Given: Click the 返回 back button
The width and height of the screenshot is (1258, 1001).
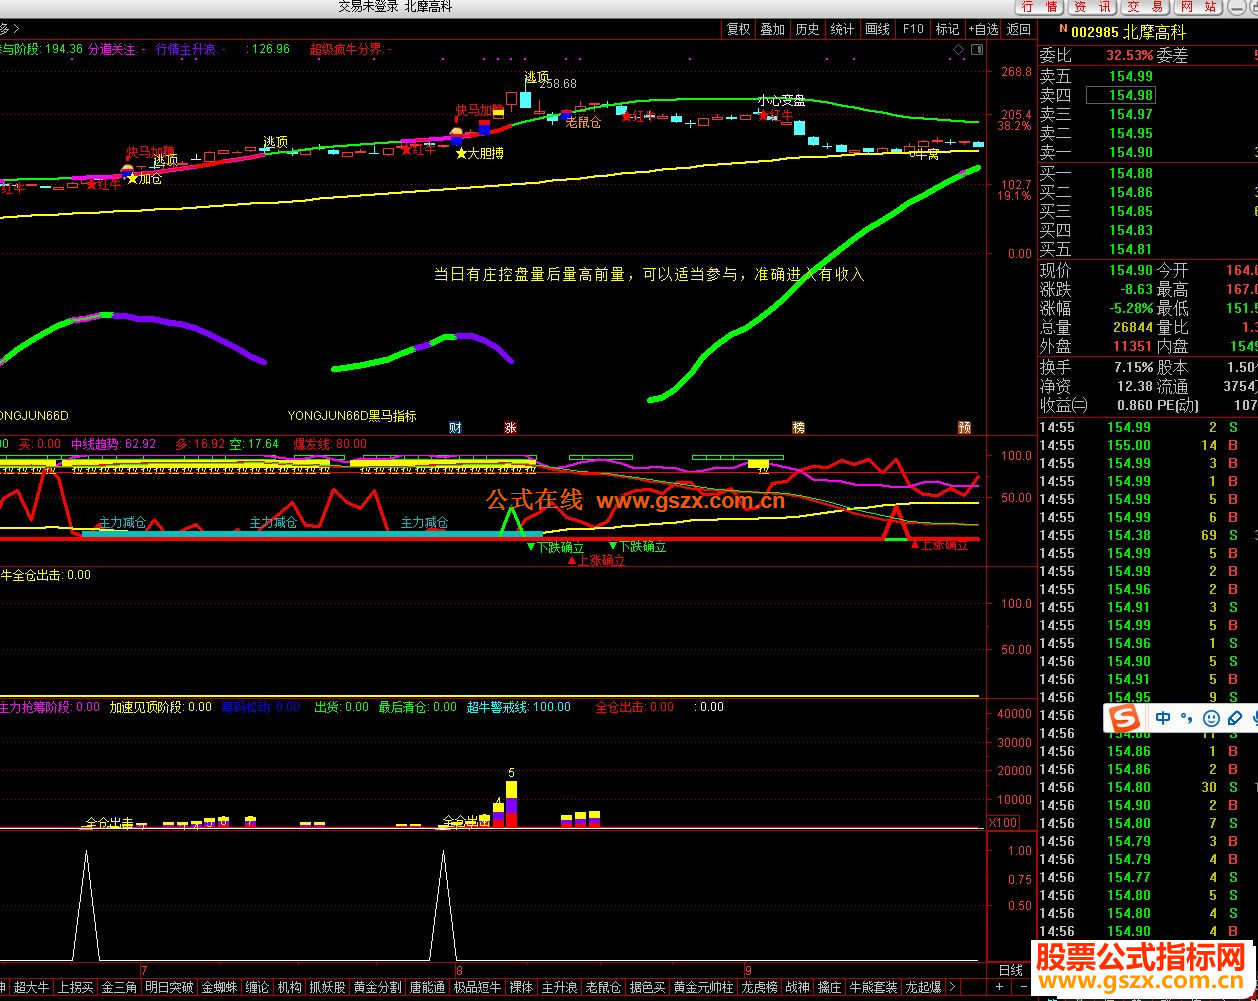Looking at the screenshot, I should (x=1018, y=29).
